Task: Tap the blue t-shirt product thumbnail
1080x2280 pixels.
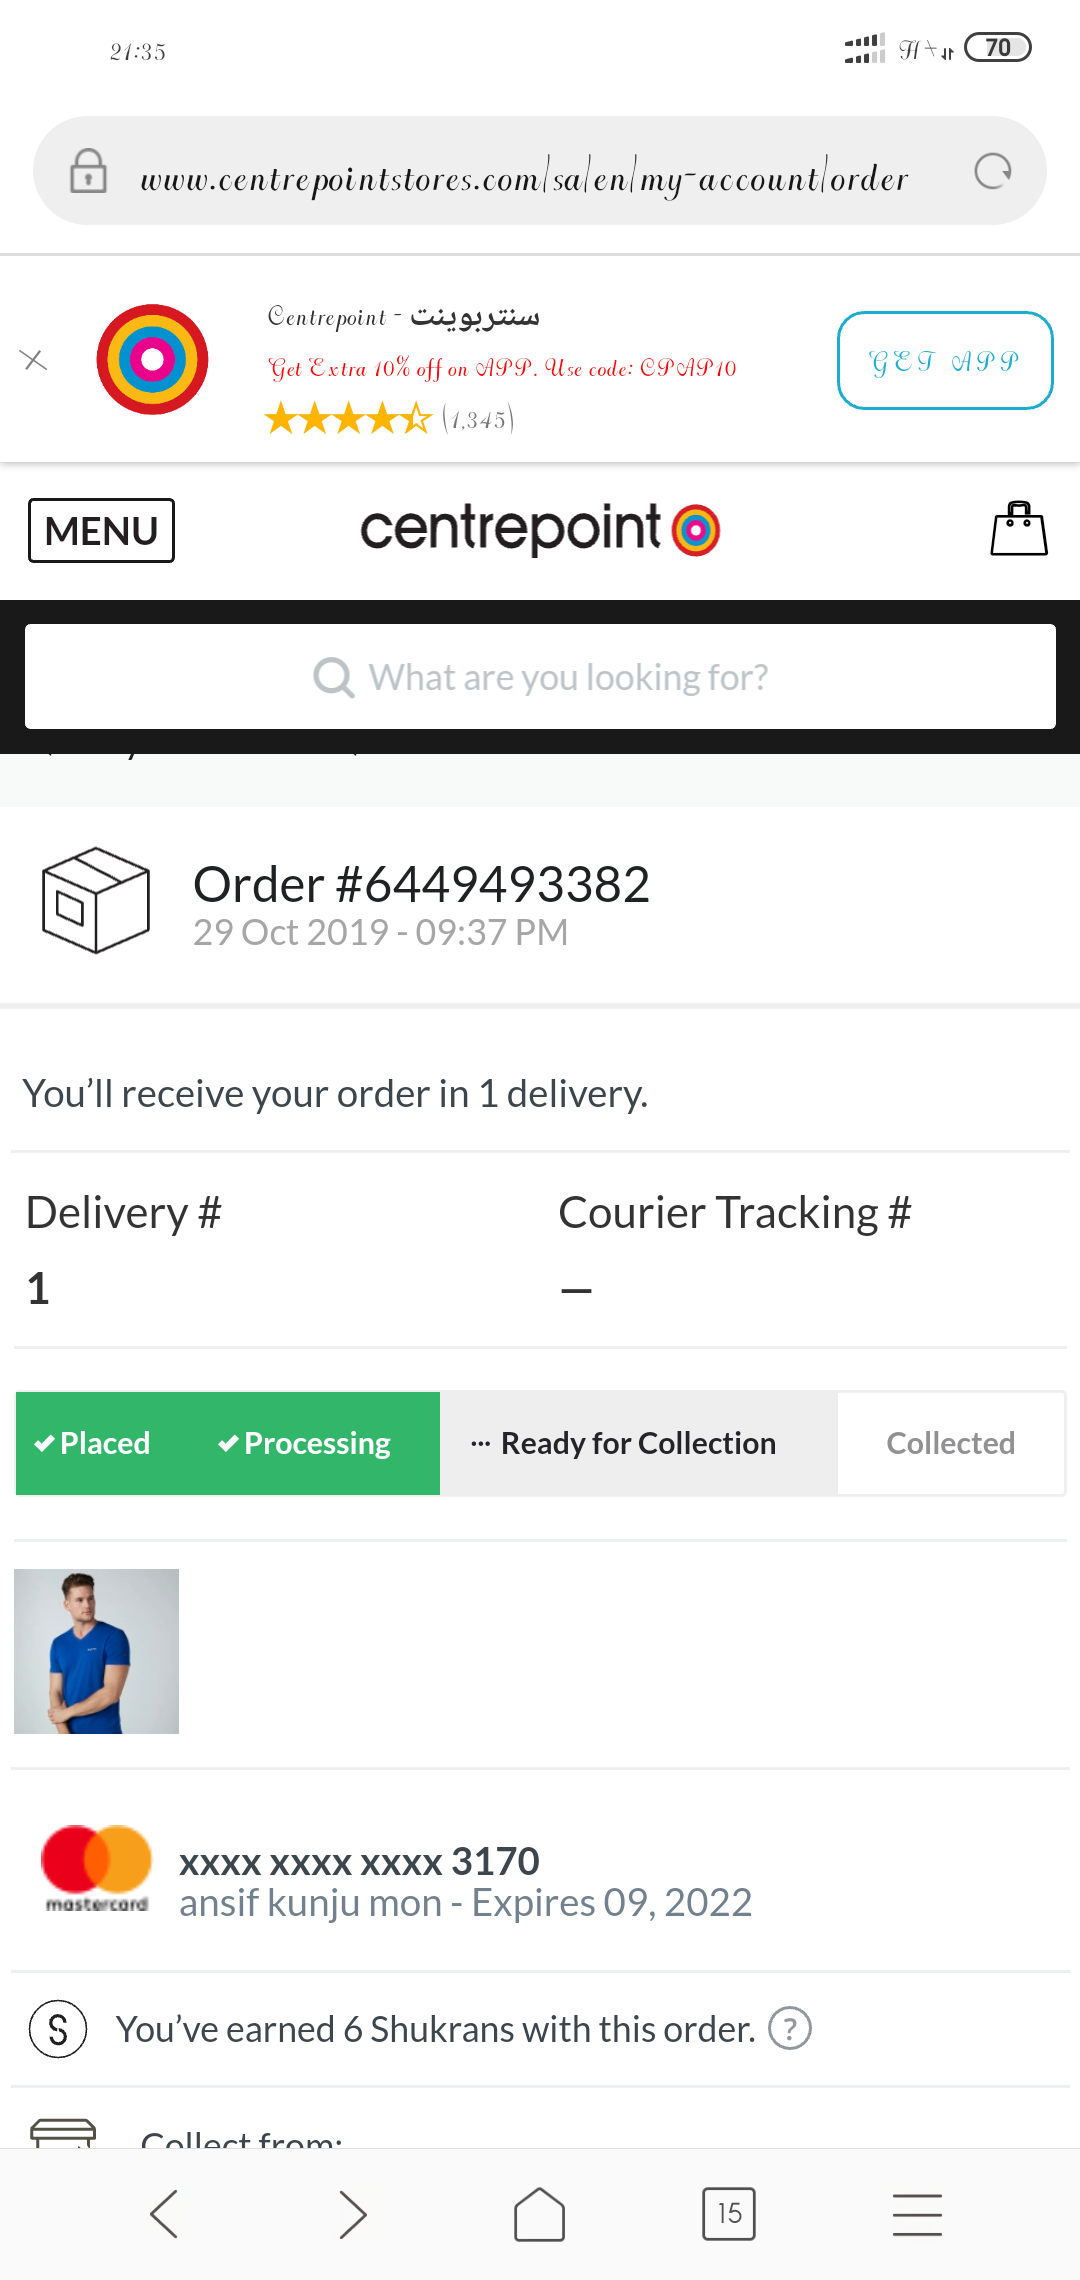Action: tap(97, 1651)
